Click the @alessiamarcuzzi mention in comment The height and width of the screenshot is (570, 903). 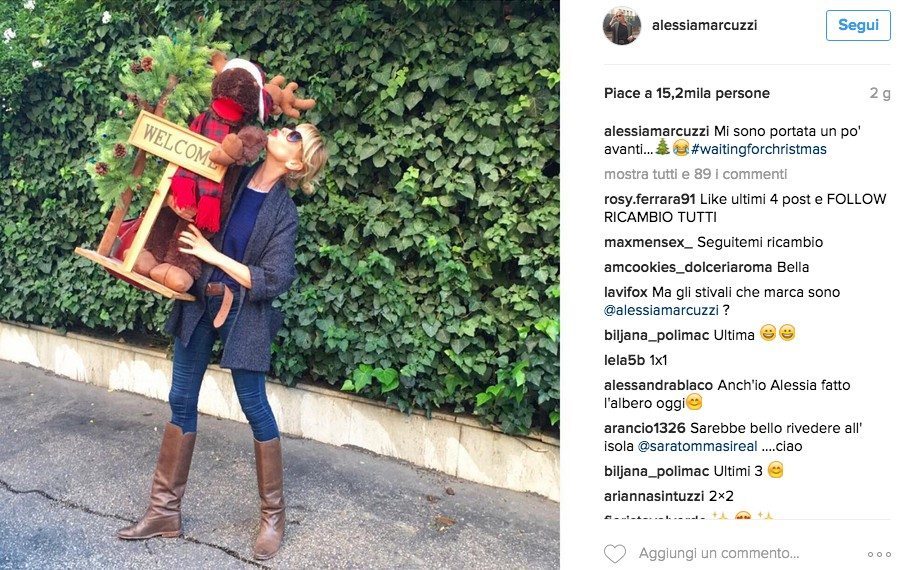pos(661,310)
